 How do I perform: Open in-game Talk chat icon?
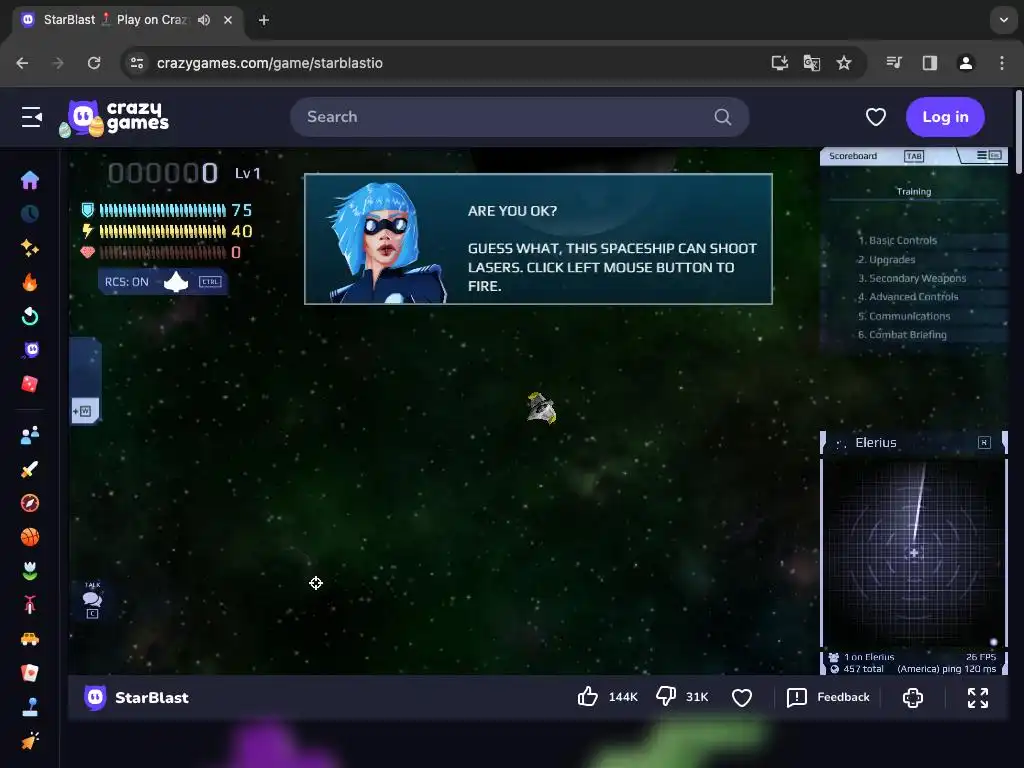[x=92, y=600]
